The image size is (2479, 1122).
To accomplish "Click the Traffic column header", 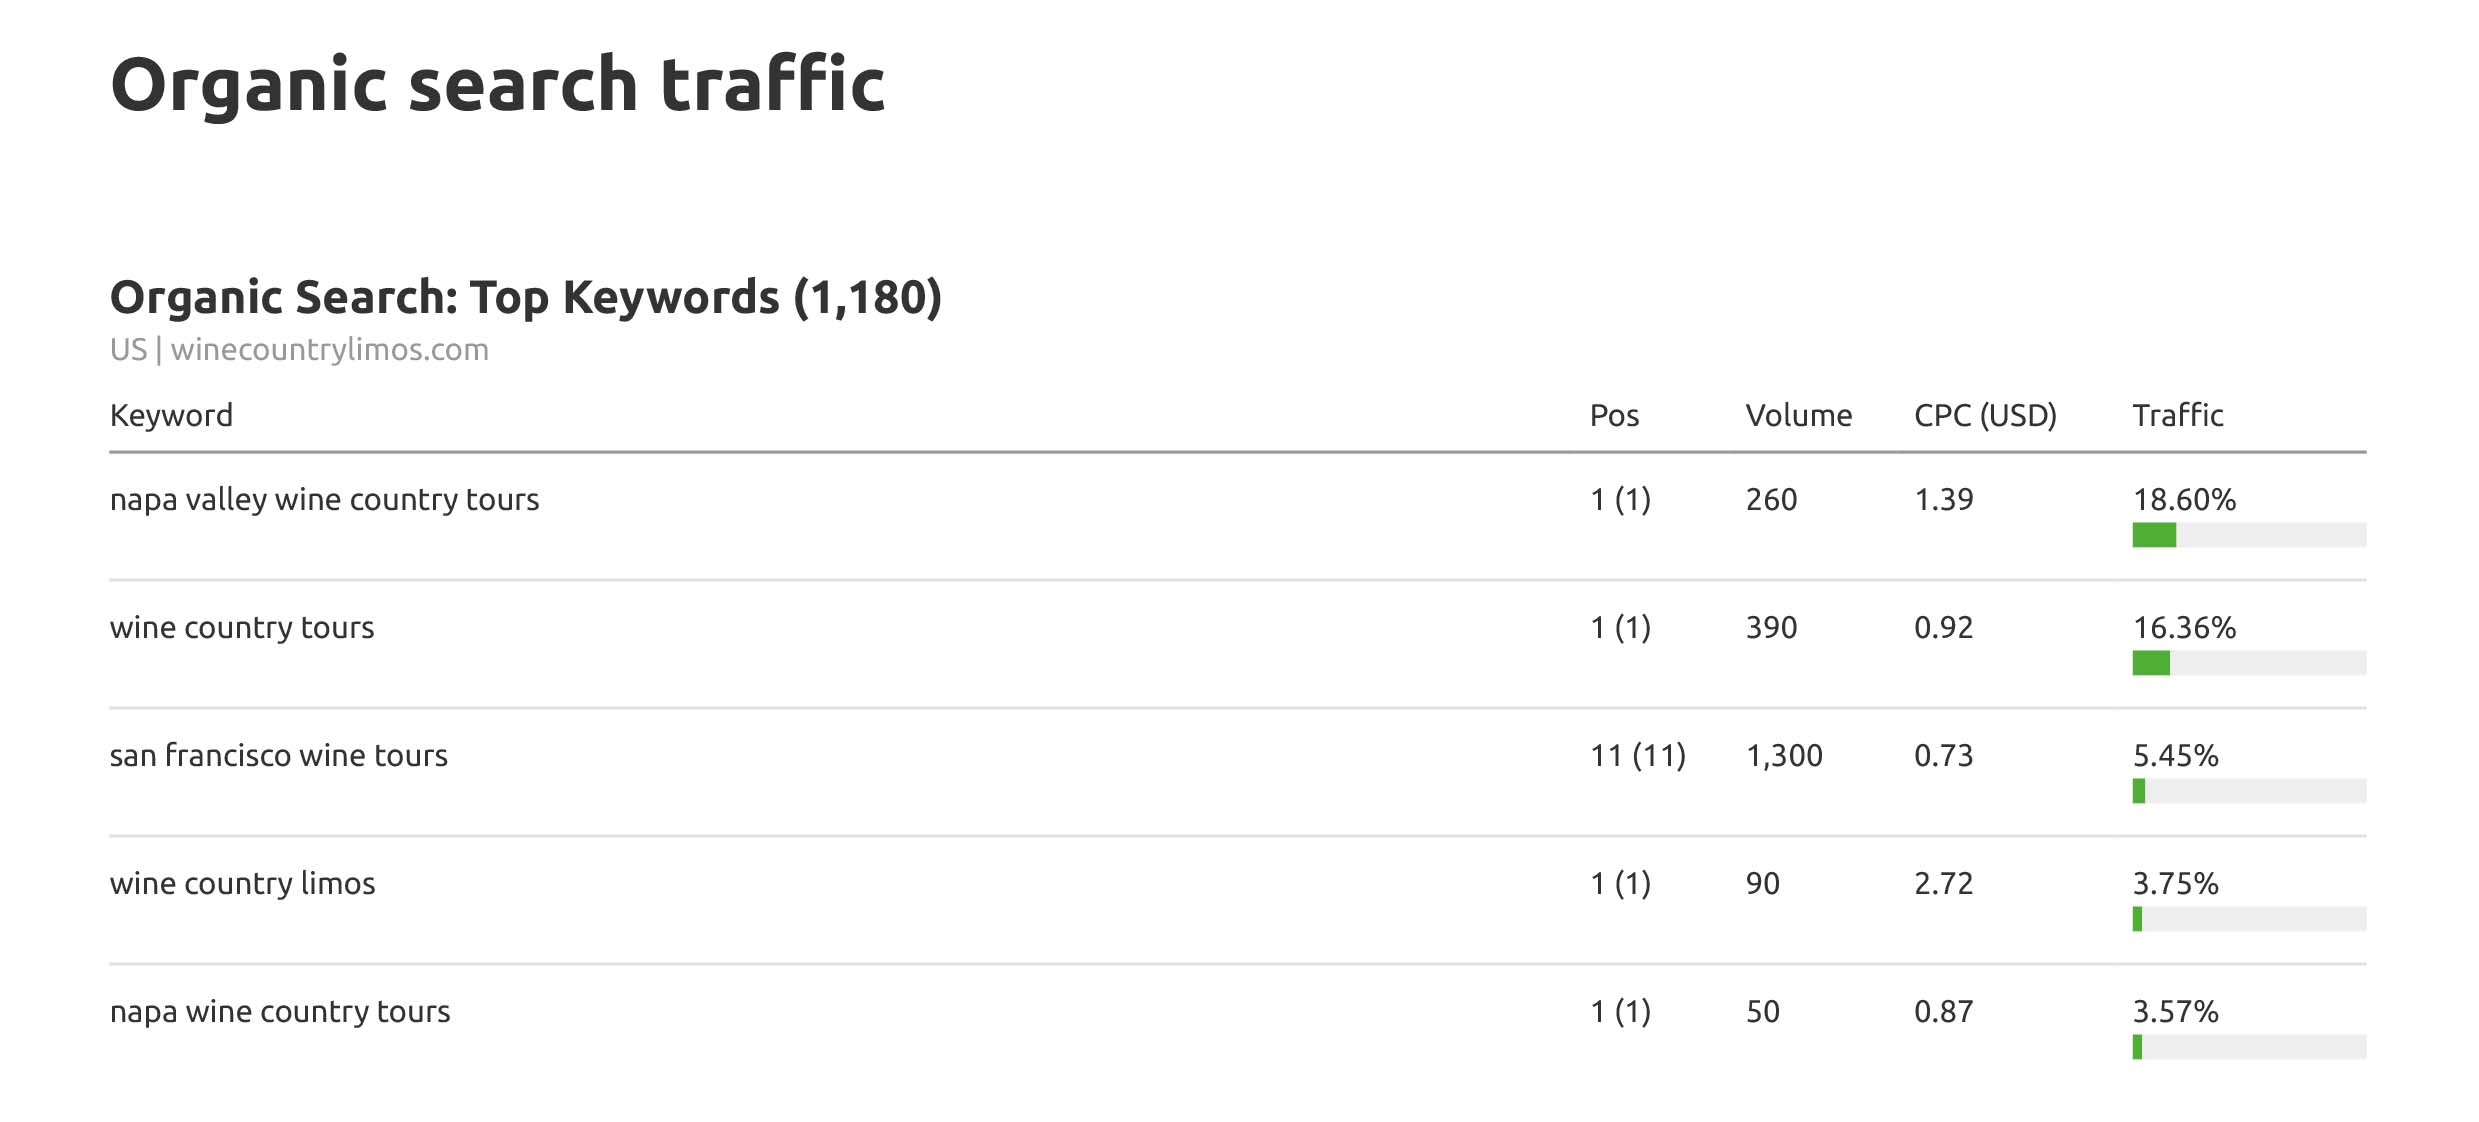I will tap(2177, 415).
